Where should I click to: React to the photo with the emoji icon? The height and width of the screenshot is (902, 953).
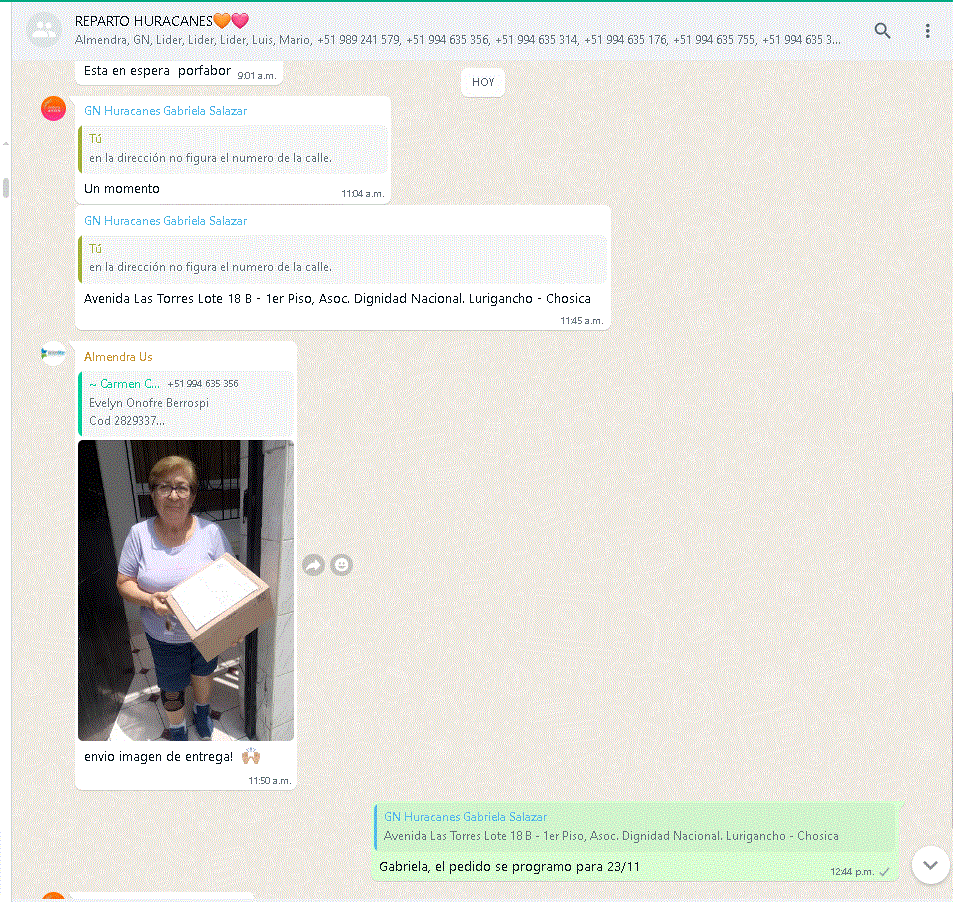[342, 565]
